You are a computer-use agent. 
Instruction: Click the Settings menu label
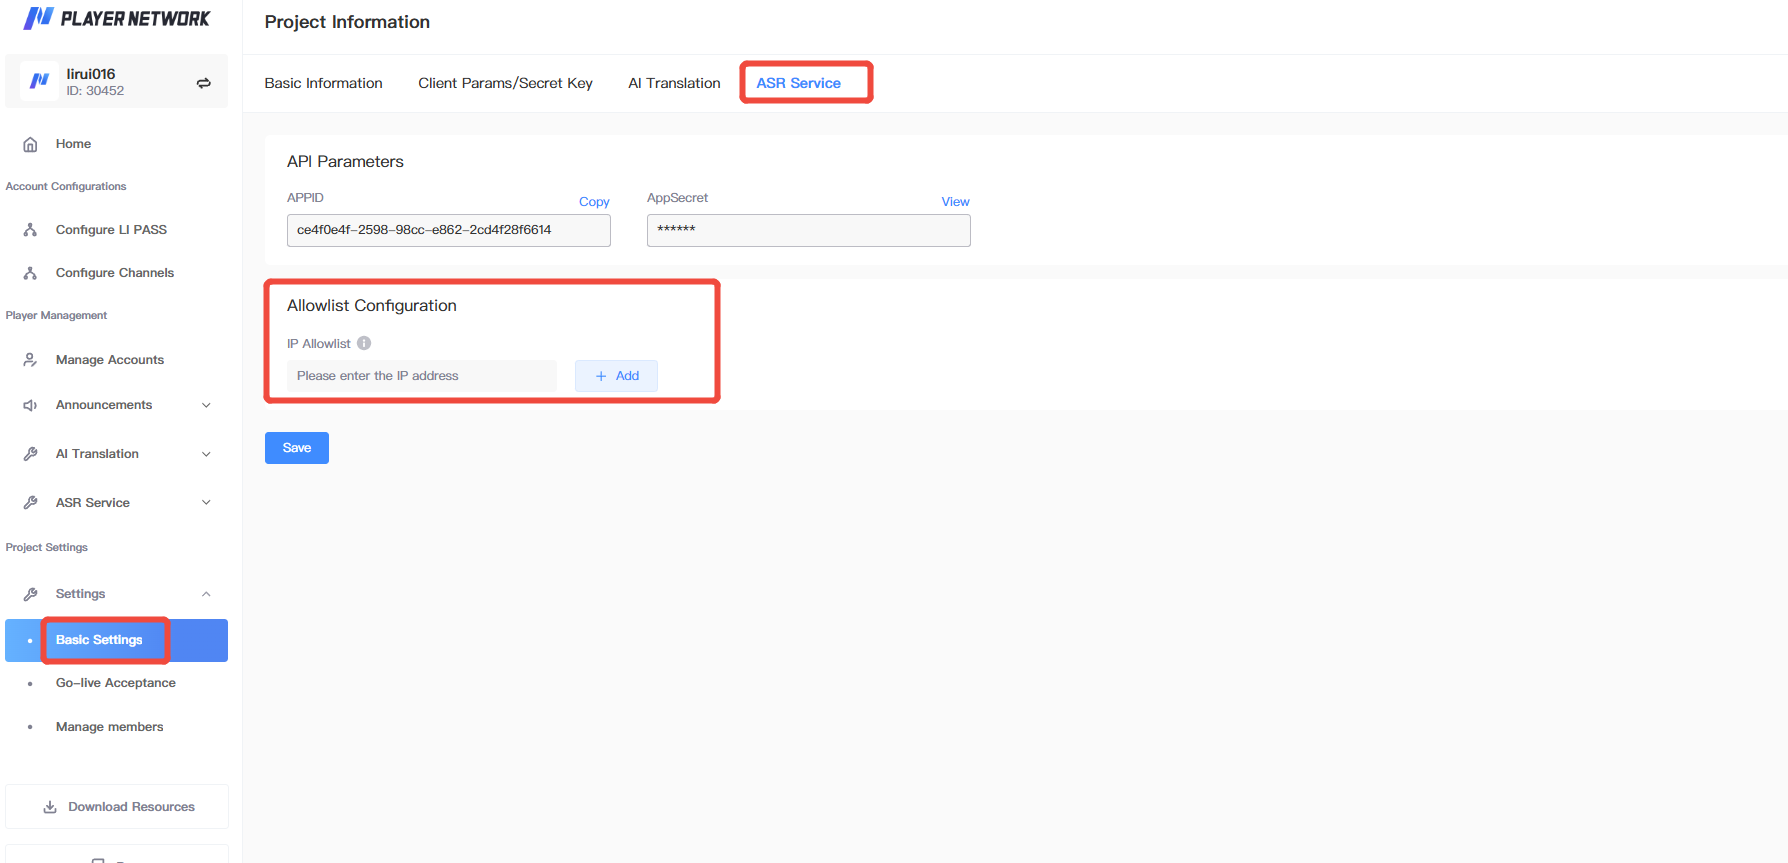80,594
